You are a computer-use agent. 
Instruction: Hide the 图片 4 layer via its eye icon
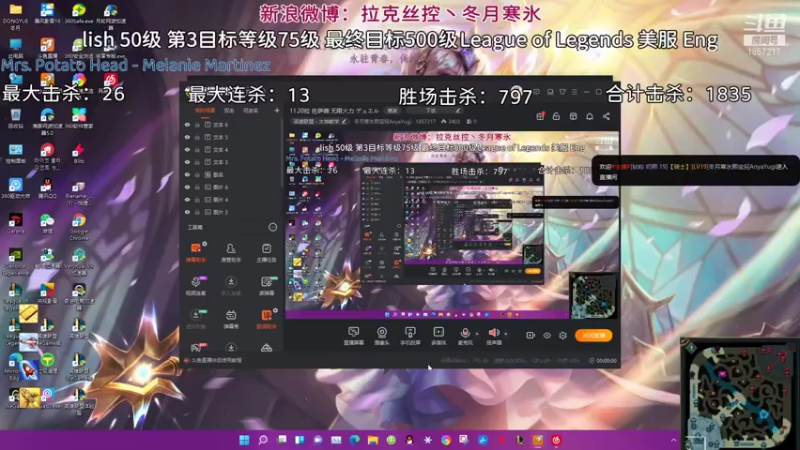187,199
